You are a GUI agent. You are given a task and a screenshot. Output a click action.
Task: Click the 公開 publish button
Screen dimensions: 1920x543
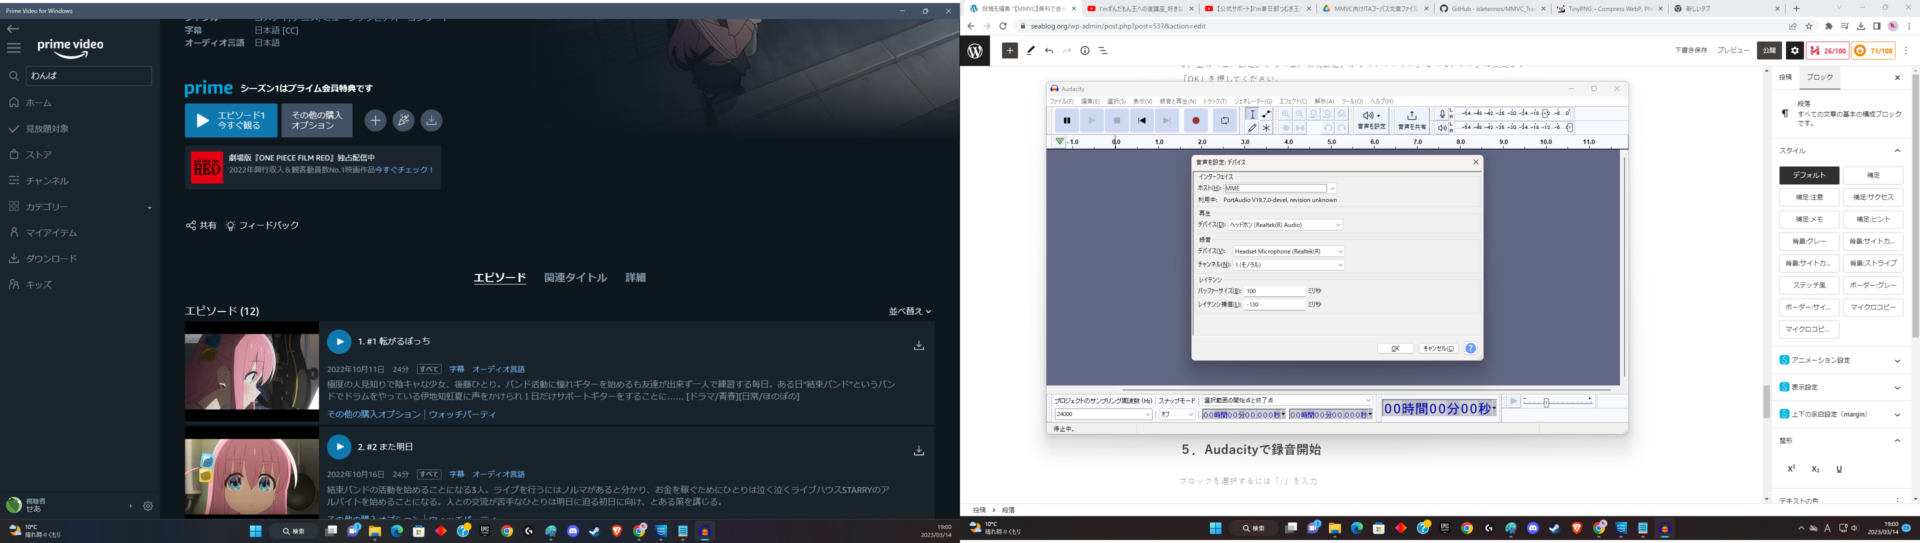tap(1769, 50)
